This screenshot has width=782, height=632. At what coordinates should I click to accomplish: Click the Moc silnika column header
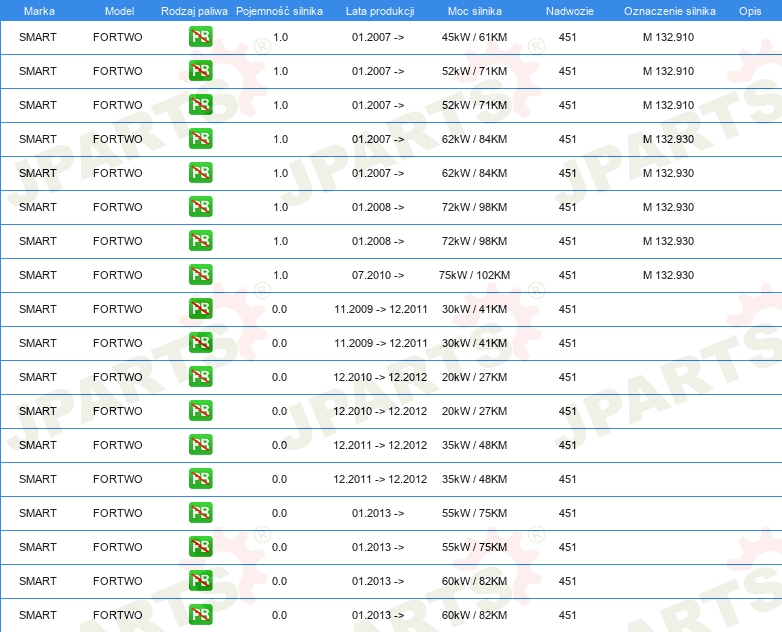tap(474, 11)
